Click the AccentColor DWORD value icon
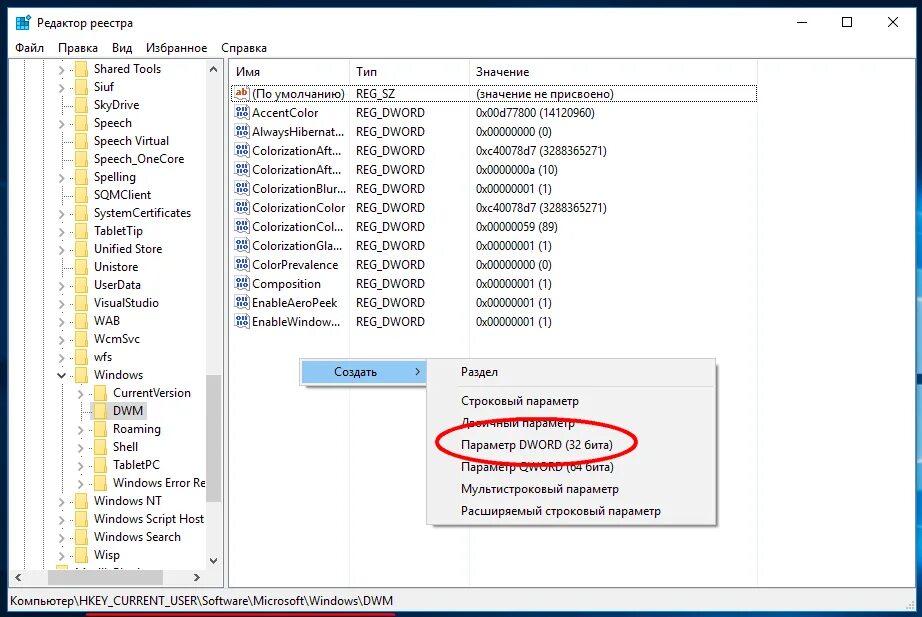Image resolution: width=922 pixels, height=617 pixels. coord(242,112)
